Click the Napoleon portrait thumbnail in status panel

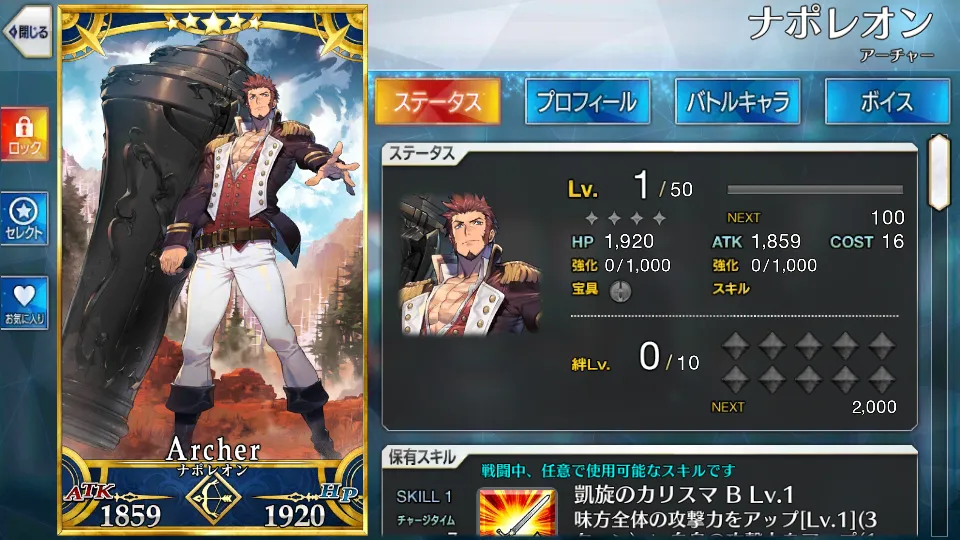tap(470, 264)
